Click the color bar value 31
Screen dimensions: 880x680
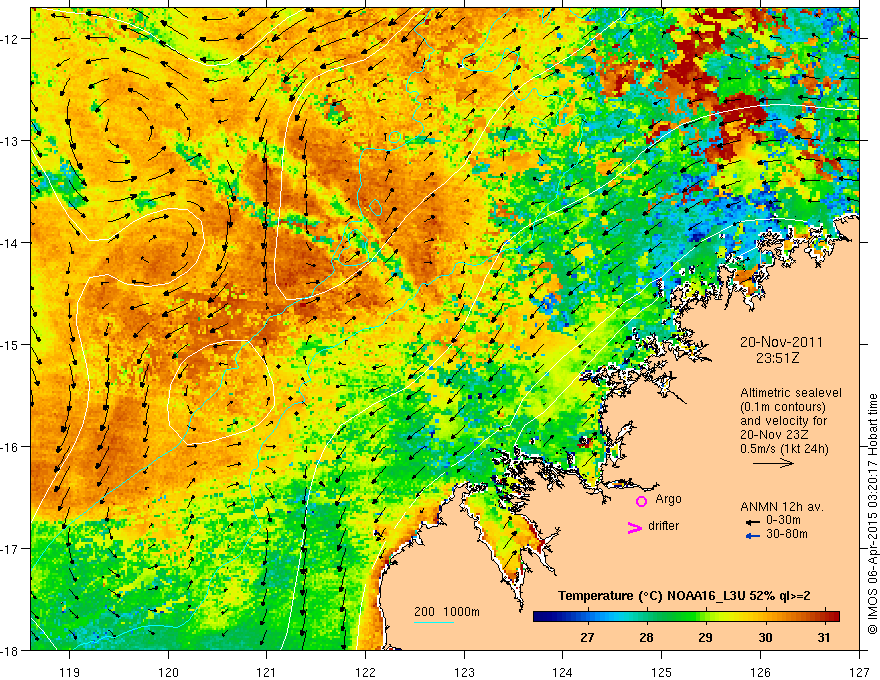(823, 637)
